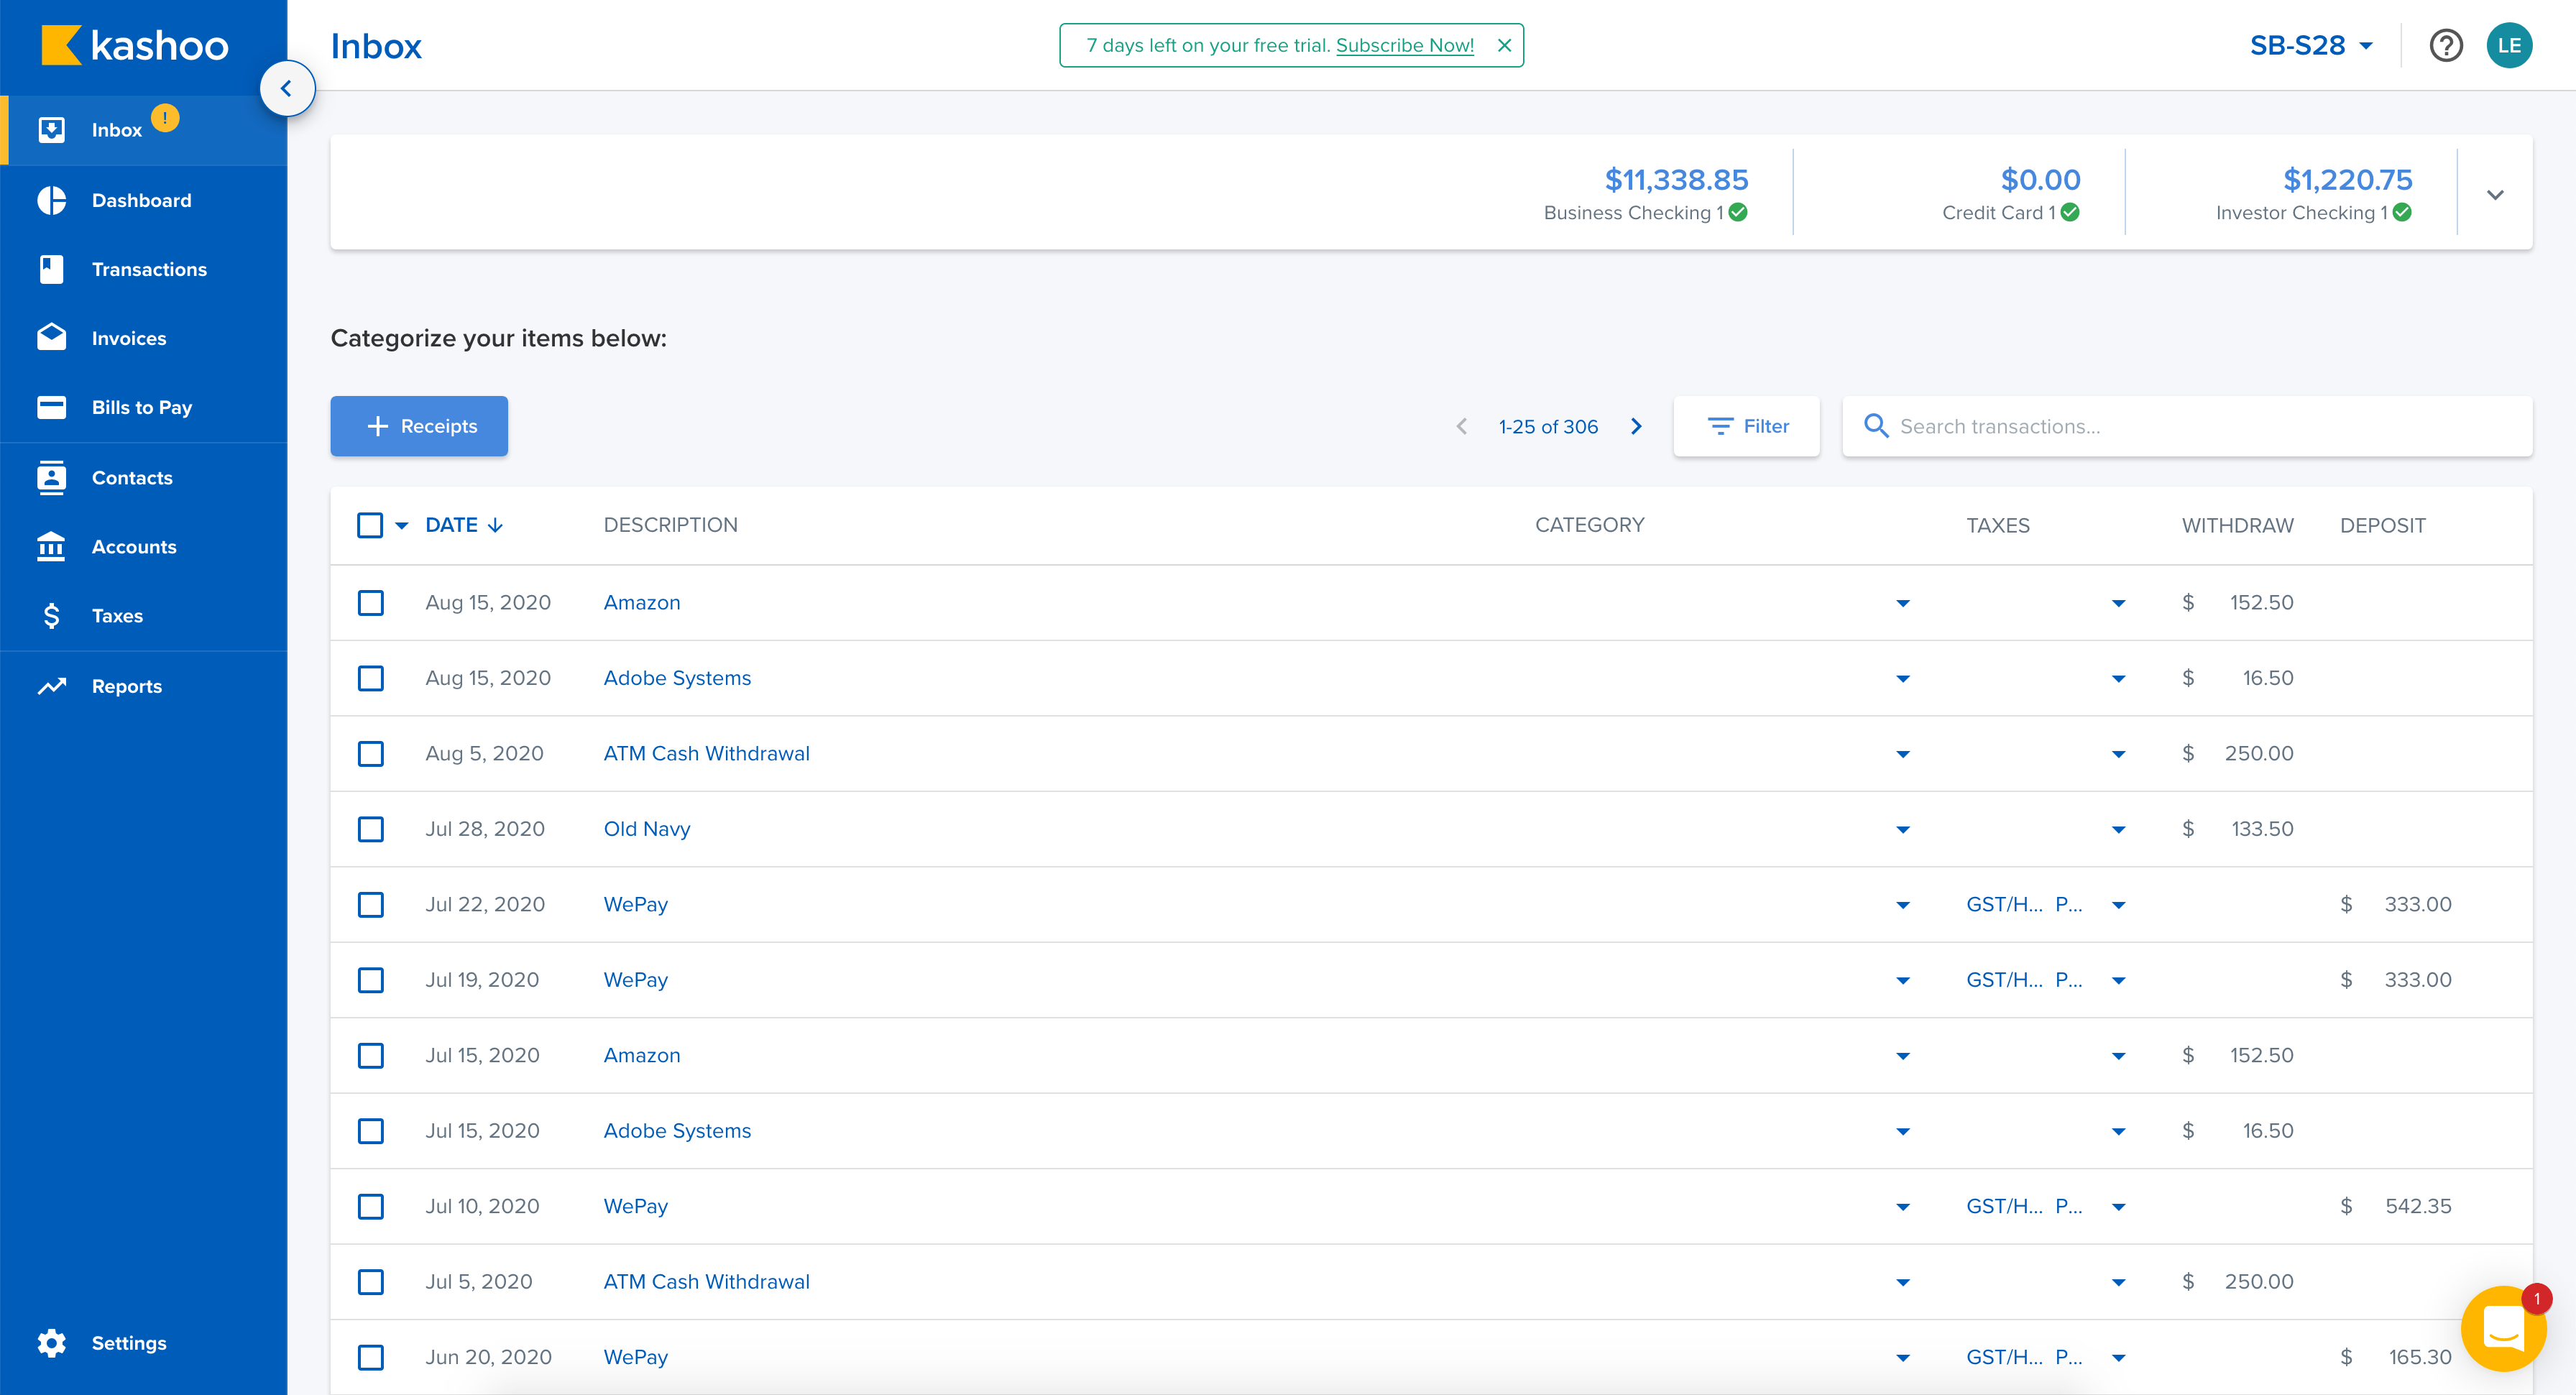This screenshot has width=2576, height=1395.
Task: Check the Old Navy row checkbox
Action: 370,829
